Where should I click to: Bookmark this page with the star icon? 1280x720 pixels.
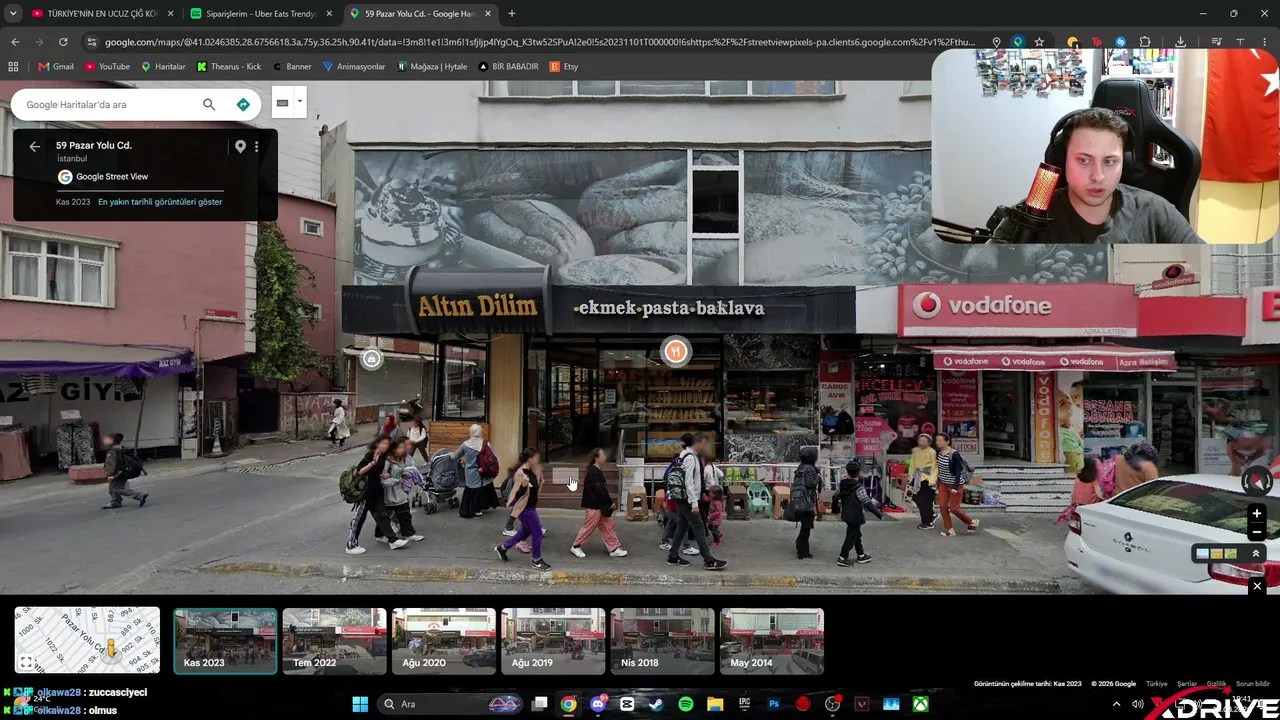pyautogui.click(x=1040, y=42)
